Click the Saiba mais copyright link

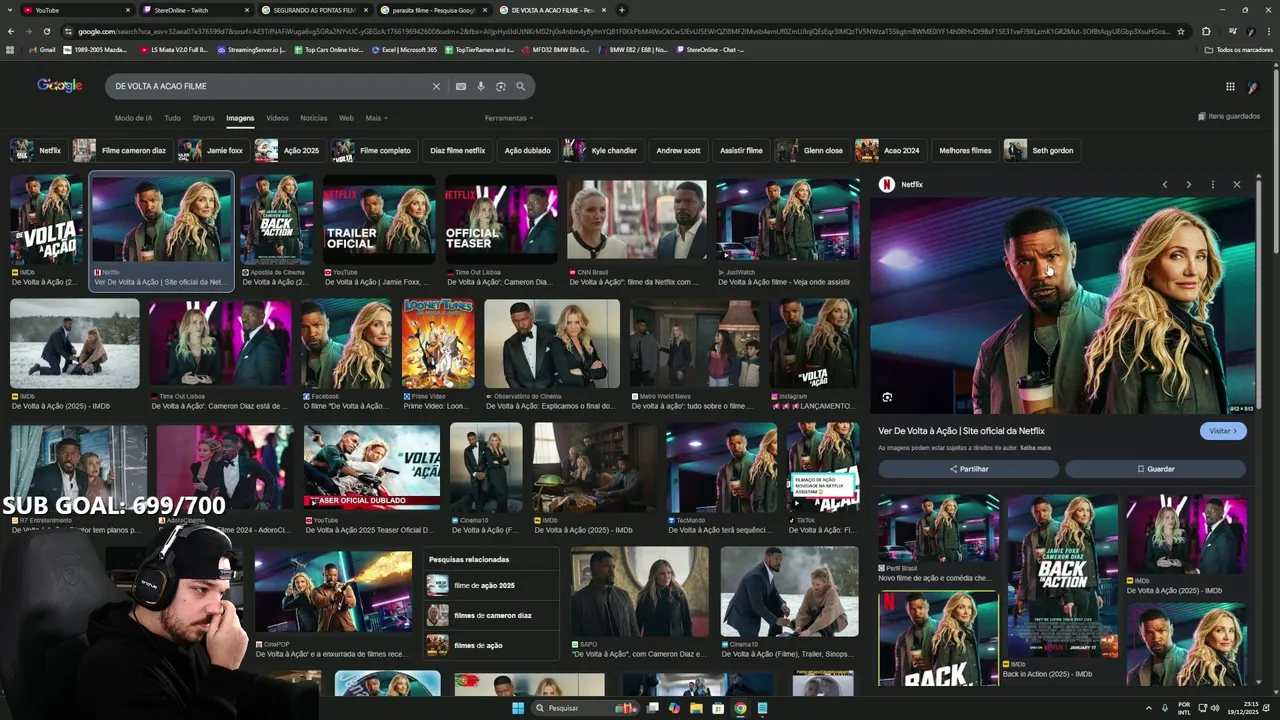click(x=1035, y=448)
